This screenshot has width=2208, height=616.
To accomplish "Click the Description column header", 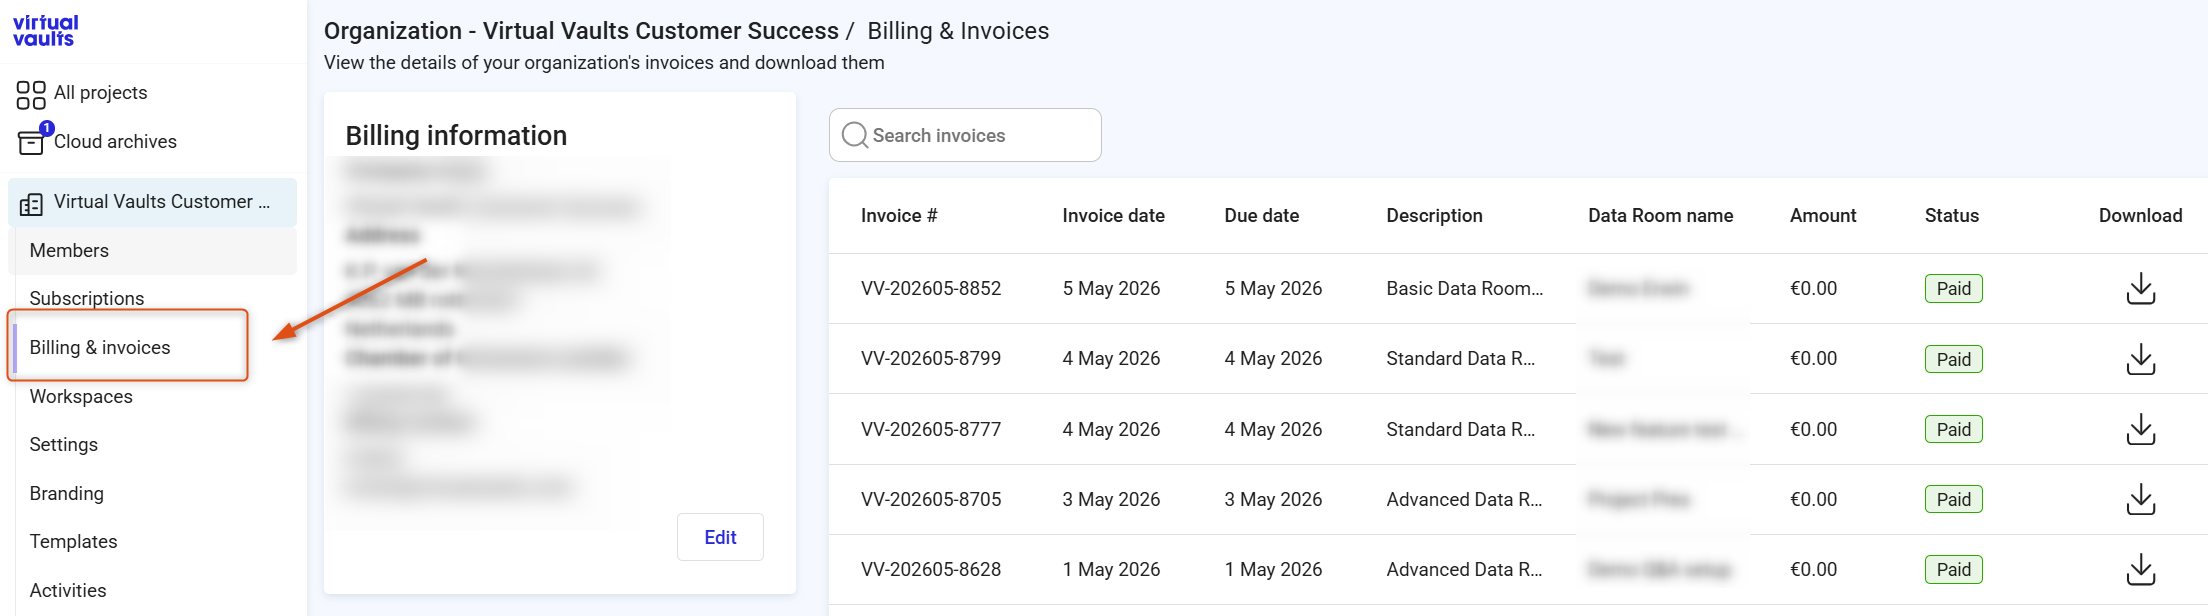I will pyautogui.click(x=1434, y=215).
